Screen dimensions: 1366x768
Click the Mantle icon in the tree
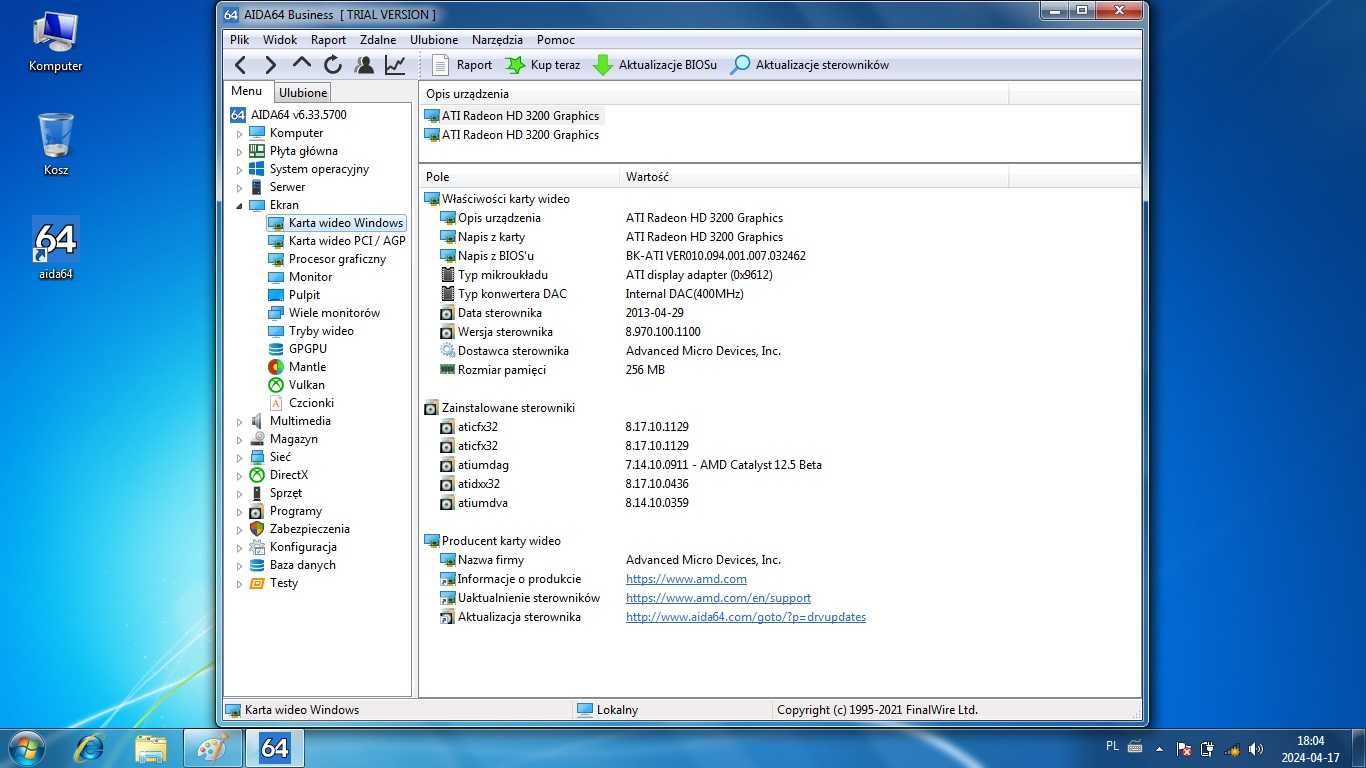coord(276,367)
